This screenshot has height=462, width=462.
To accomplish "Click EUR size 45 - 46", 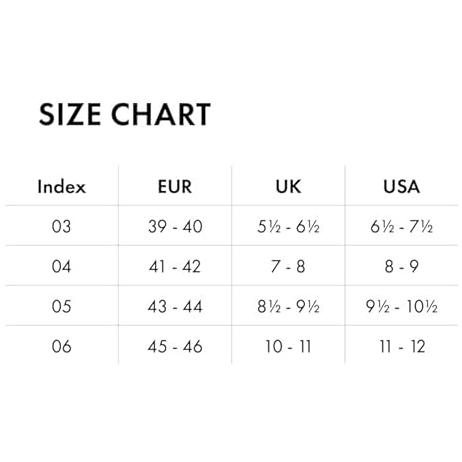I will point(175,346).
